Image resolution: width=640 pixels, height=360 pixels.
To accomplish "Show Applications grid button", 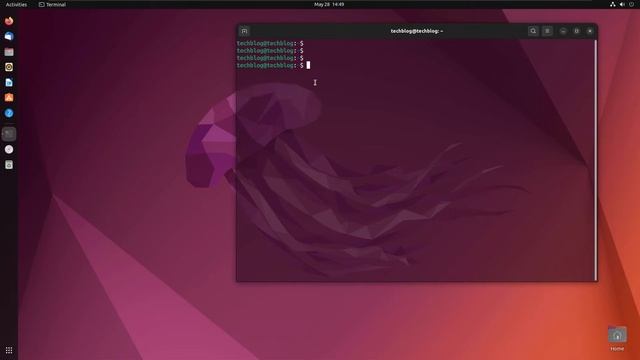I will tap(9, 350).
